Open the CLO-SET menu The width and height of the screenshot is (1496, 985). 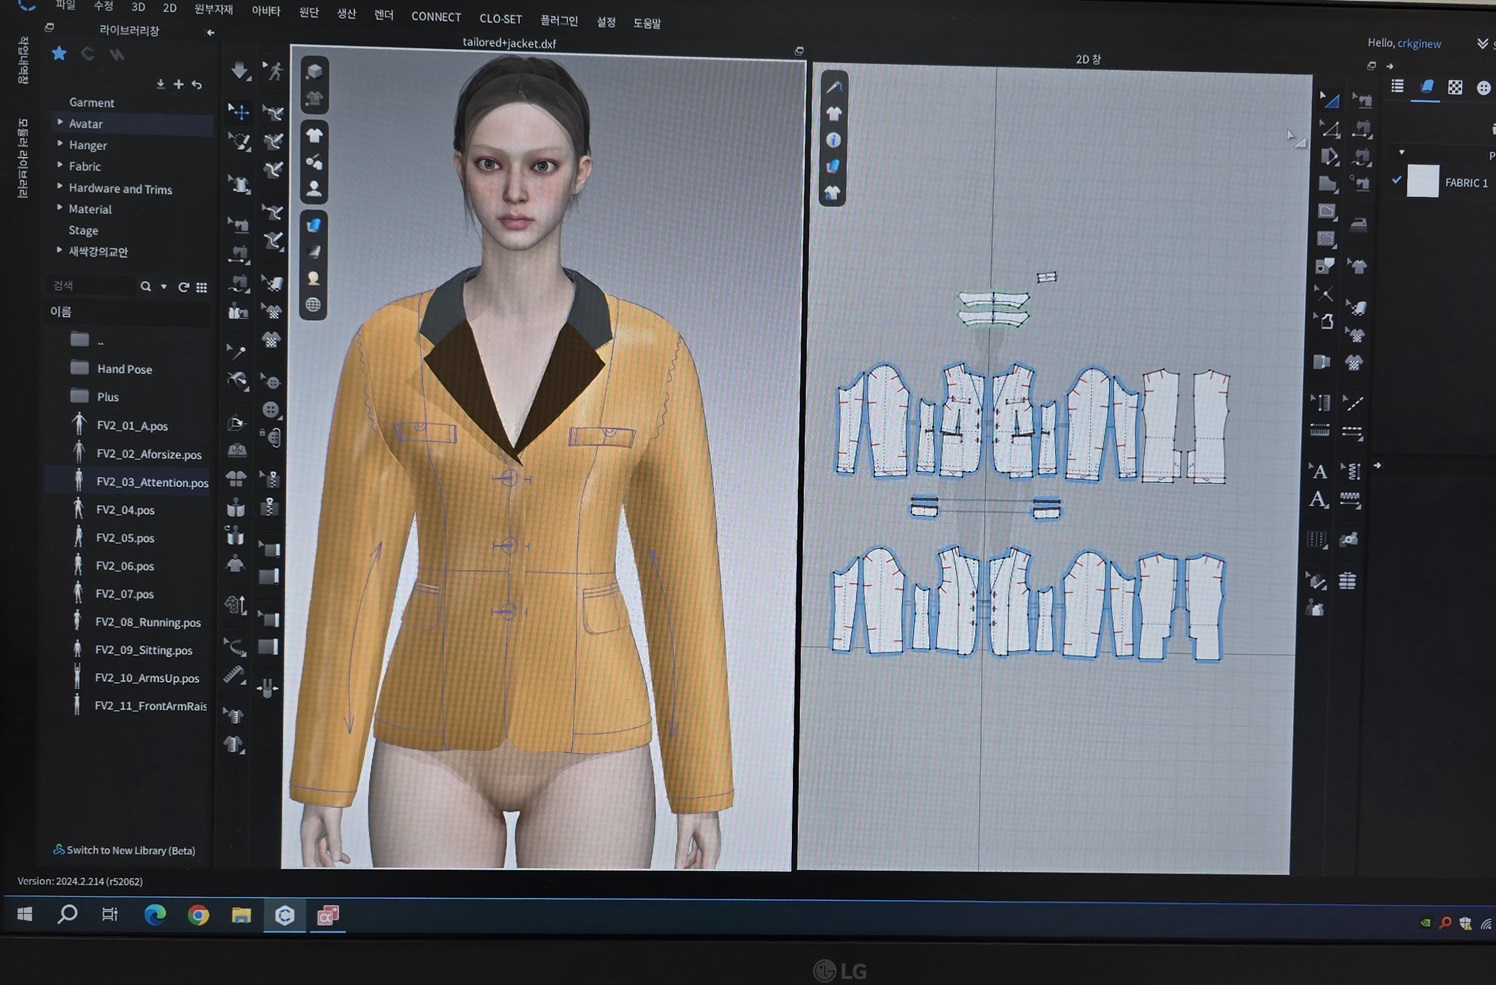500,19
